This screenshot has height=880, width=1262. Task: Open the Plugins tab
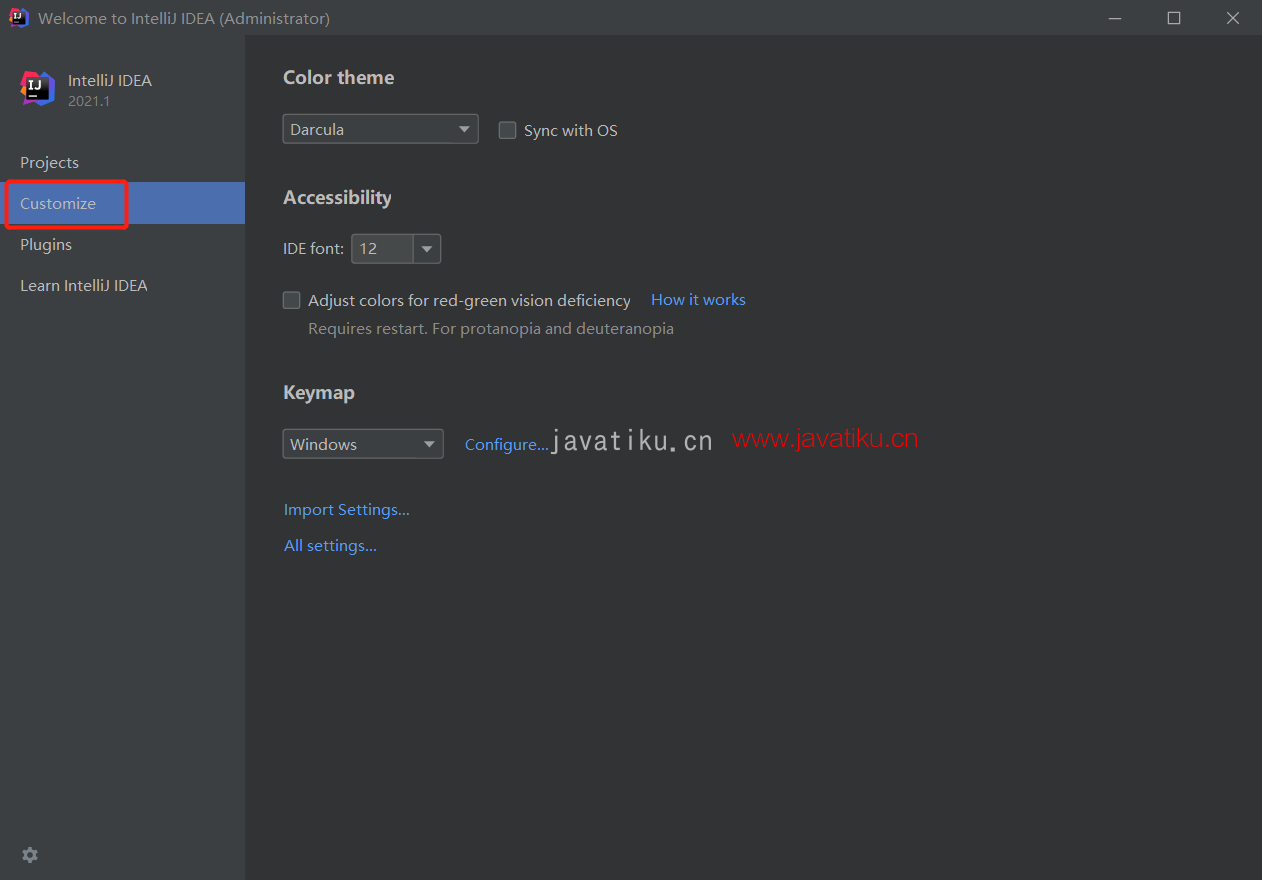point(122,244)
